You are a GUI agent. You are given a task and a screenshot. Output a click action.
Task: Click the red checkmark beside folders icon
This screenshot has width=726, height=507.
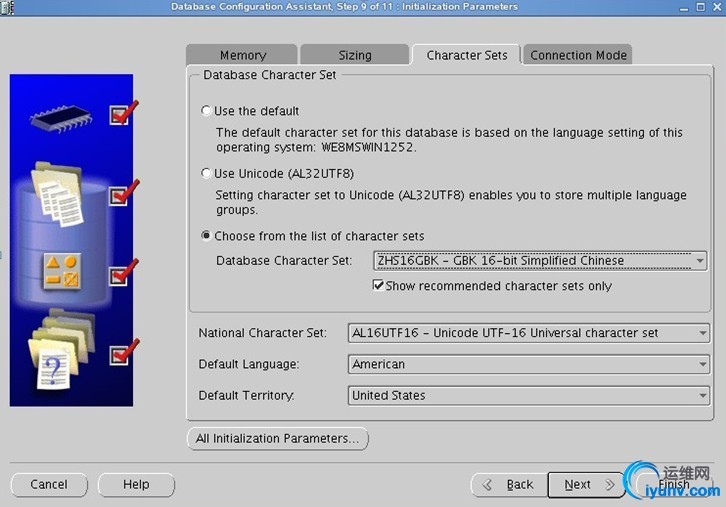[x=122, y=353]
